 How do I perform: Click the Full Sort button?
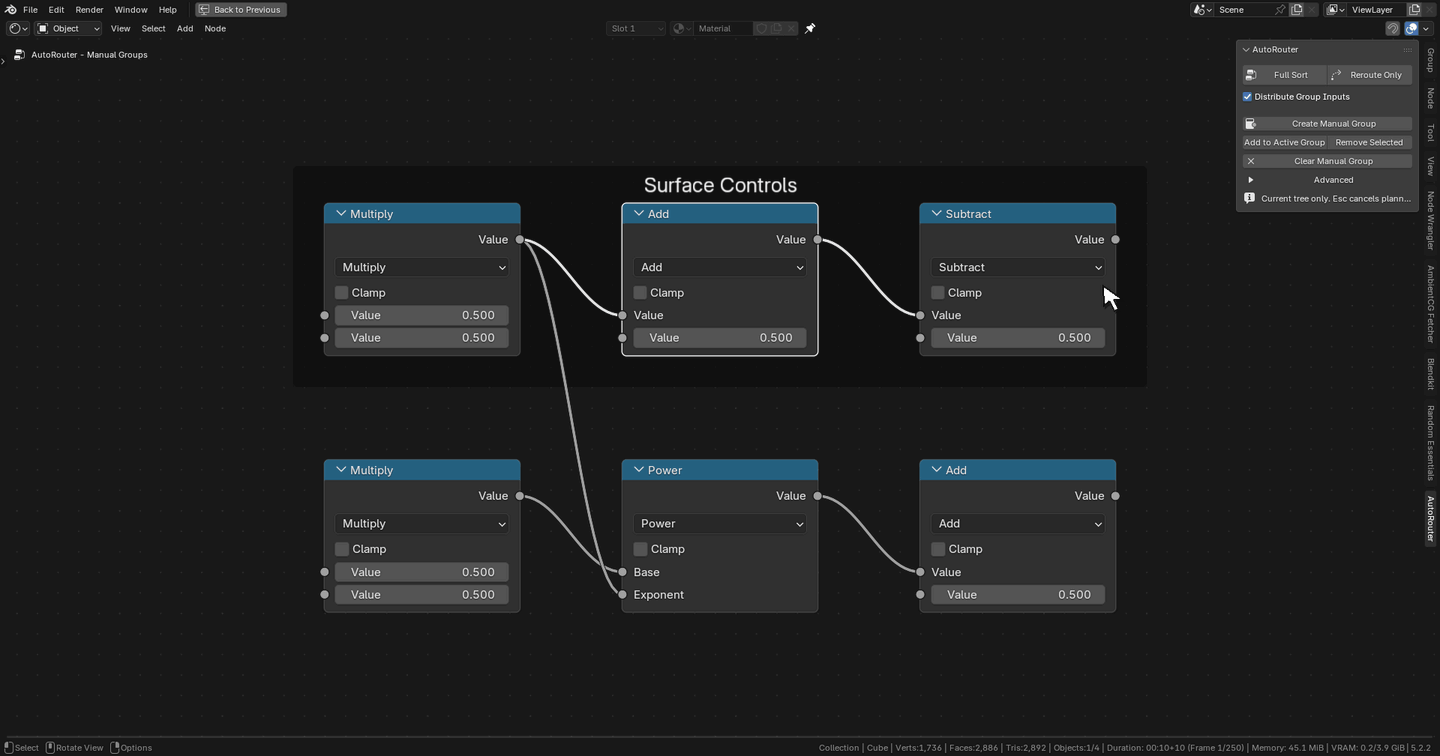(x=1284, y=75)
